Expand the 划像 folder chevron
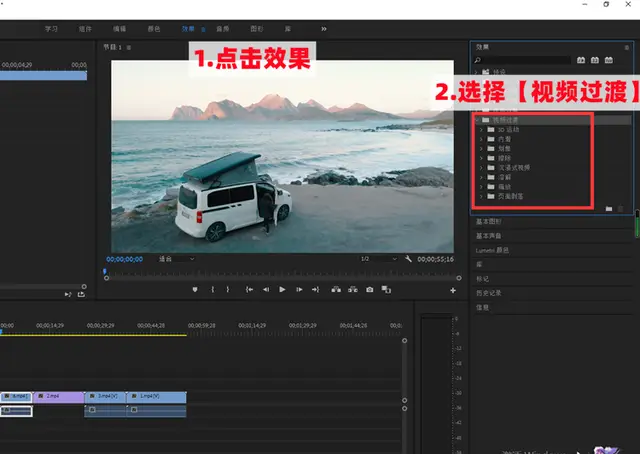Viewport: 640px width, 454px height. pyautogui.click(x=481, y=149)
